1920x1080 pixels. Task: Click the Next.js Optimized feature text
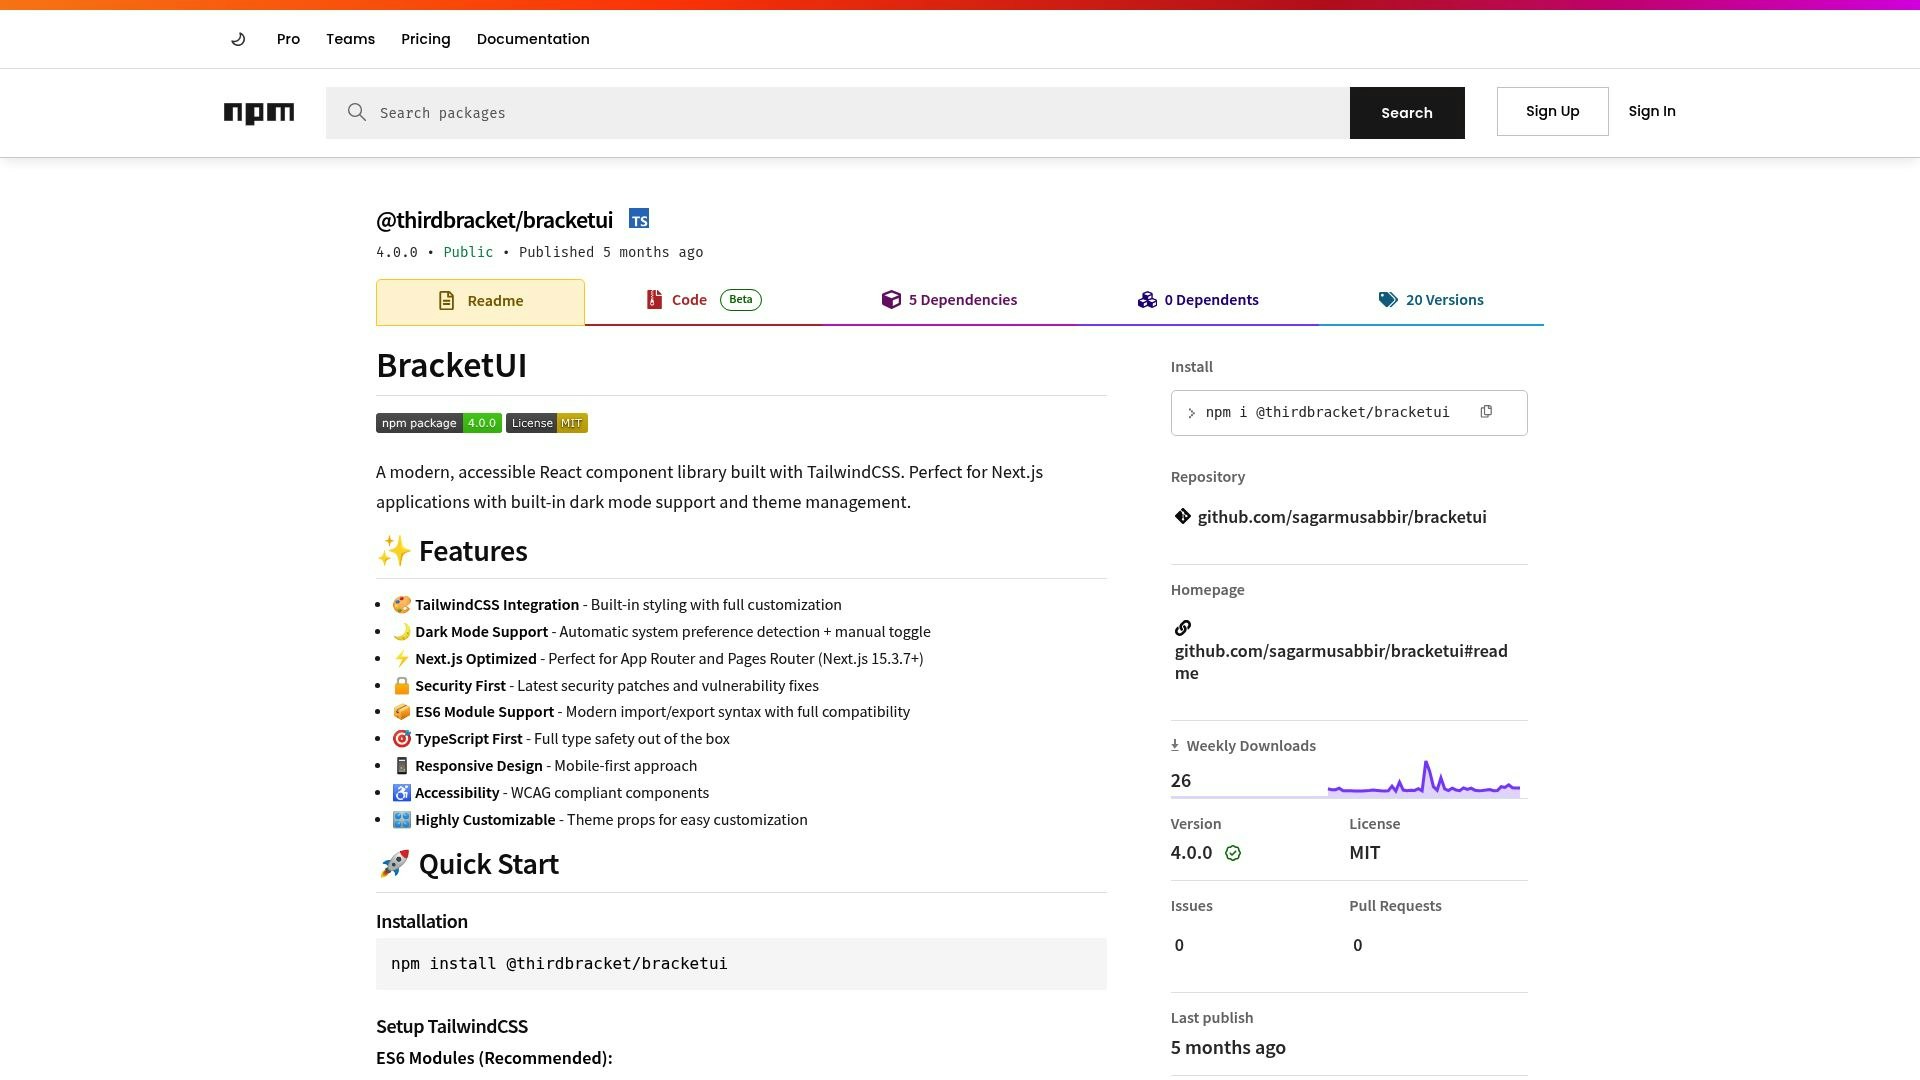pyautogui.click(x=476, y=659)
